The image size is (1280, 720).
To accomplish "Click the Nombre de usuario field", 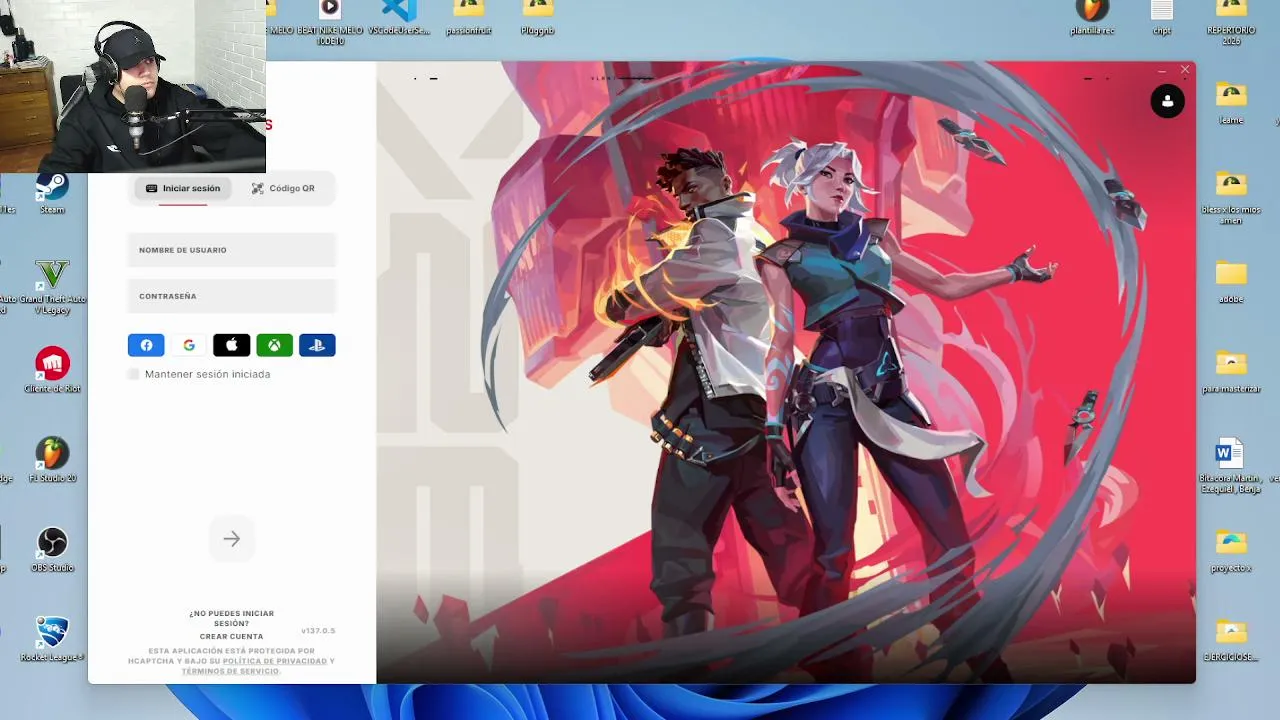I will (x=232, y=250).
